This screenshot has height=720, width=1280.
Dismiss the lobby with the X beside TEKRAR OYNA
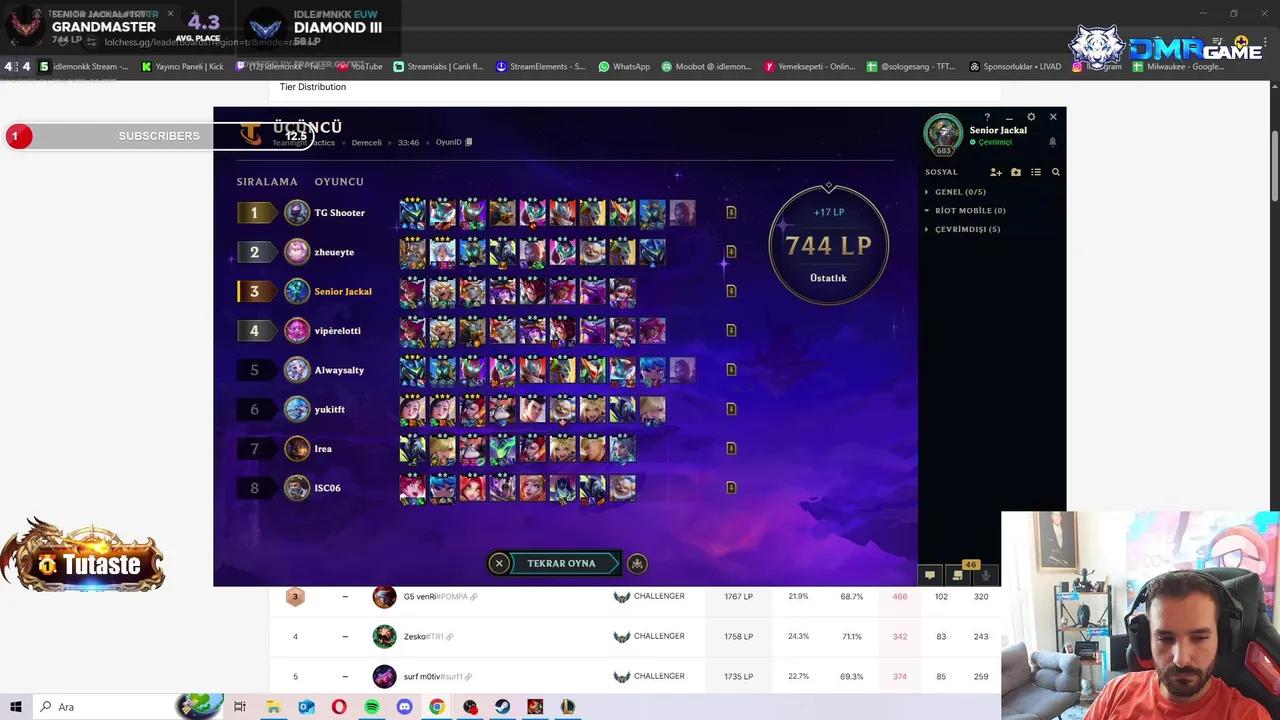[x=499, y=563]
